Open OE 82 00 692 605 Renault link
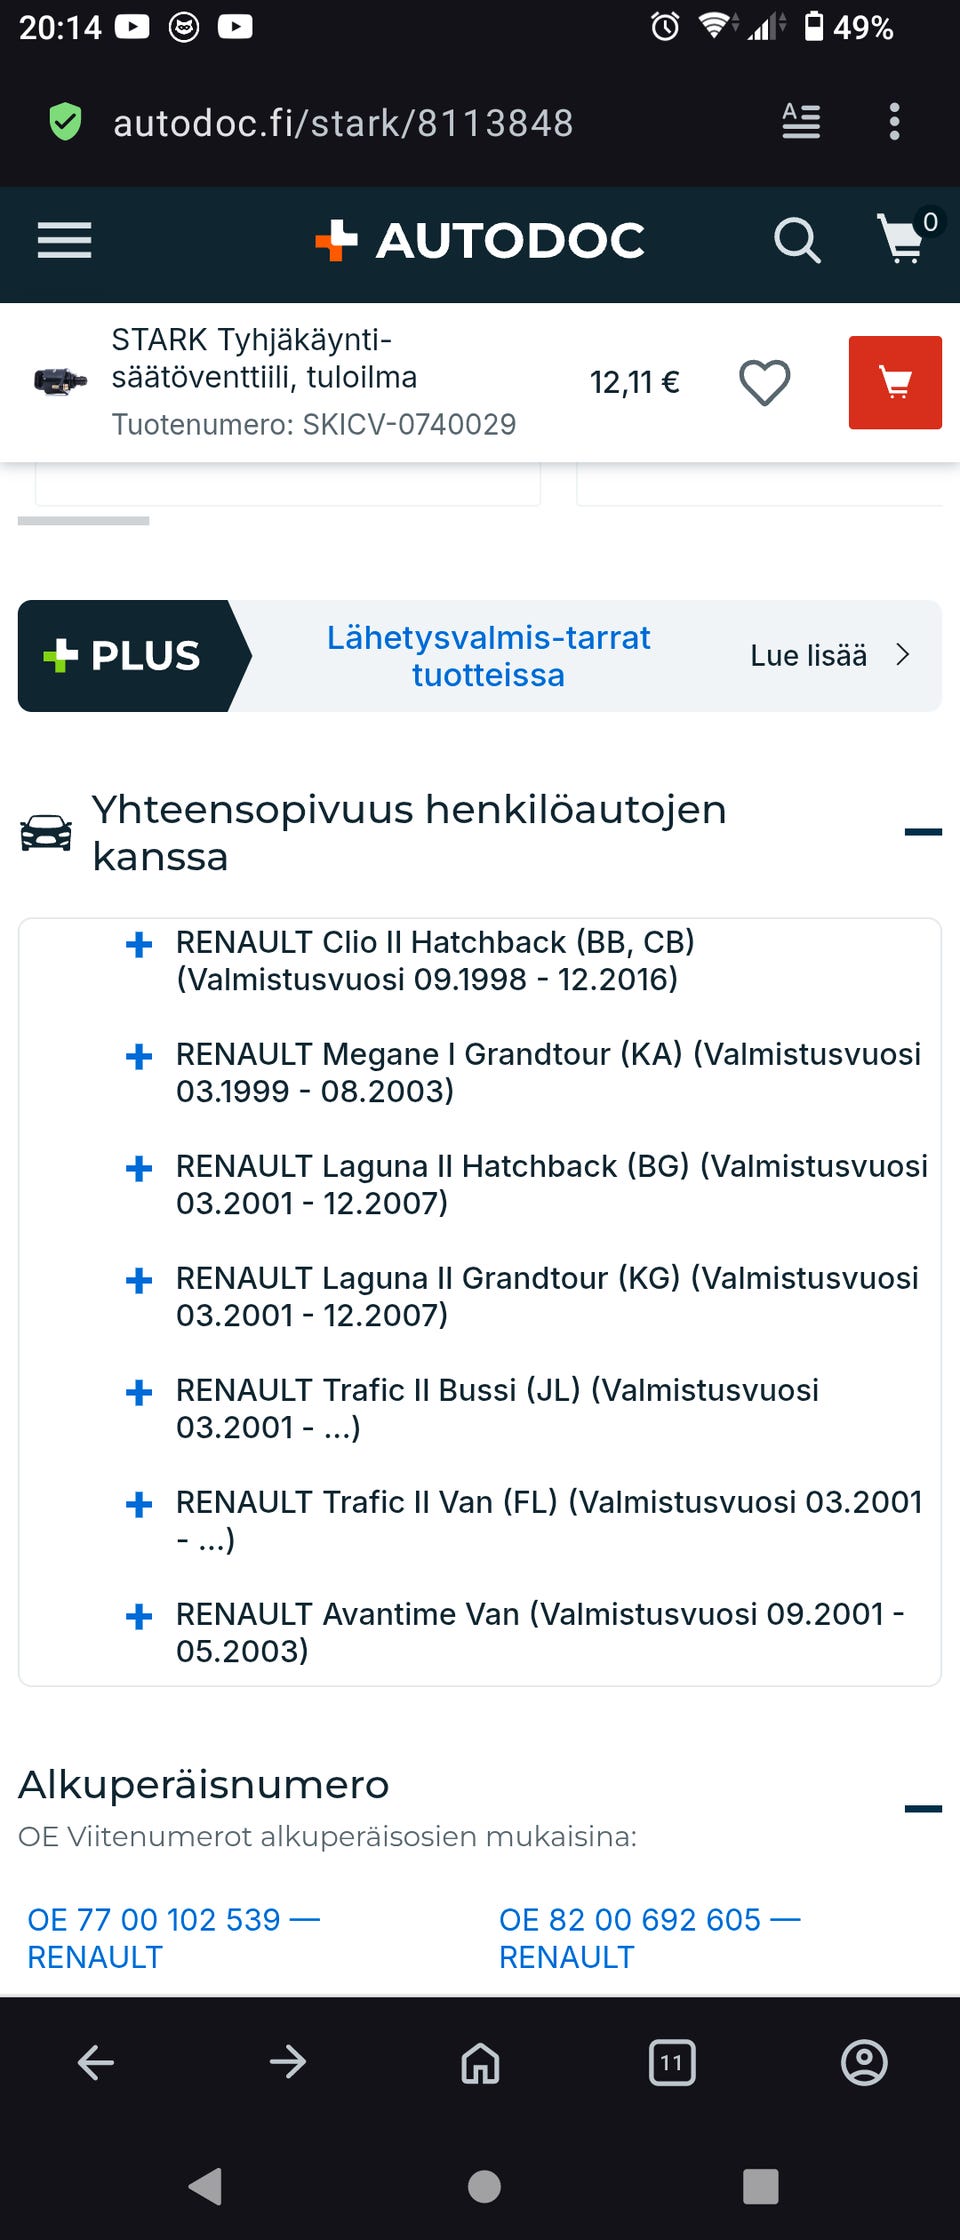Image resolution: width=960 pixels, height=2240 pixels. click(649, 1938)
